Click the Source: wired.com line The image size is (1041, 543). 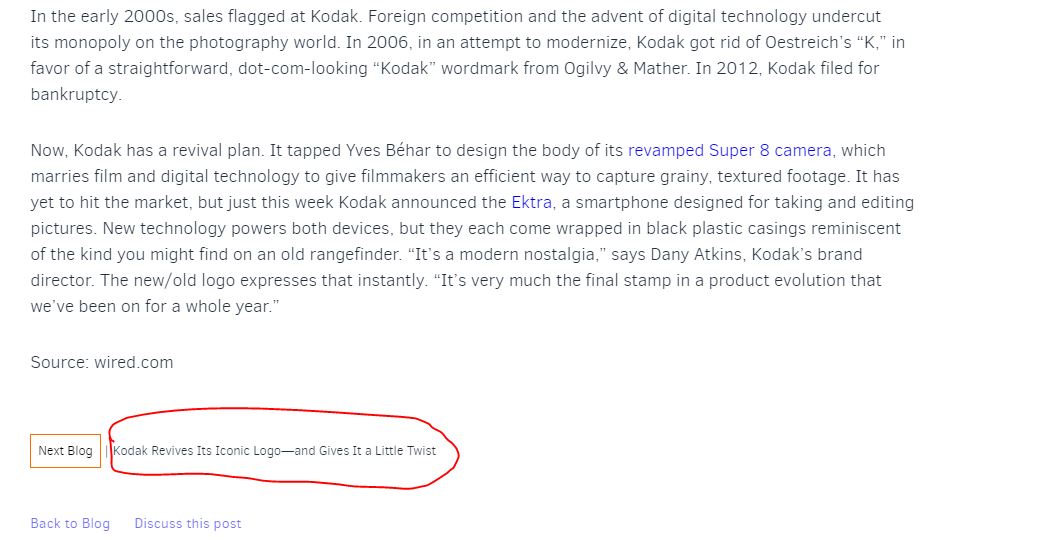tap(102, 362)
